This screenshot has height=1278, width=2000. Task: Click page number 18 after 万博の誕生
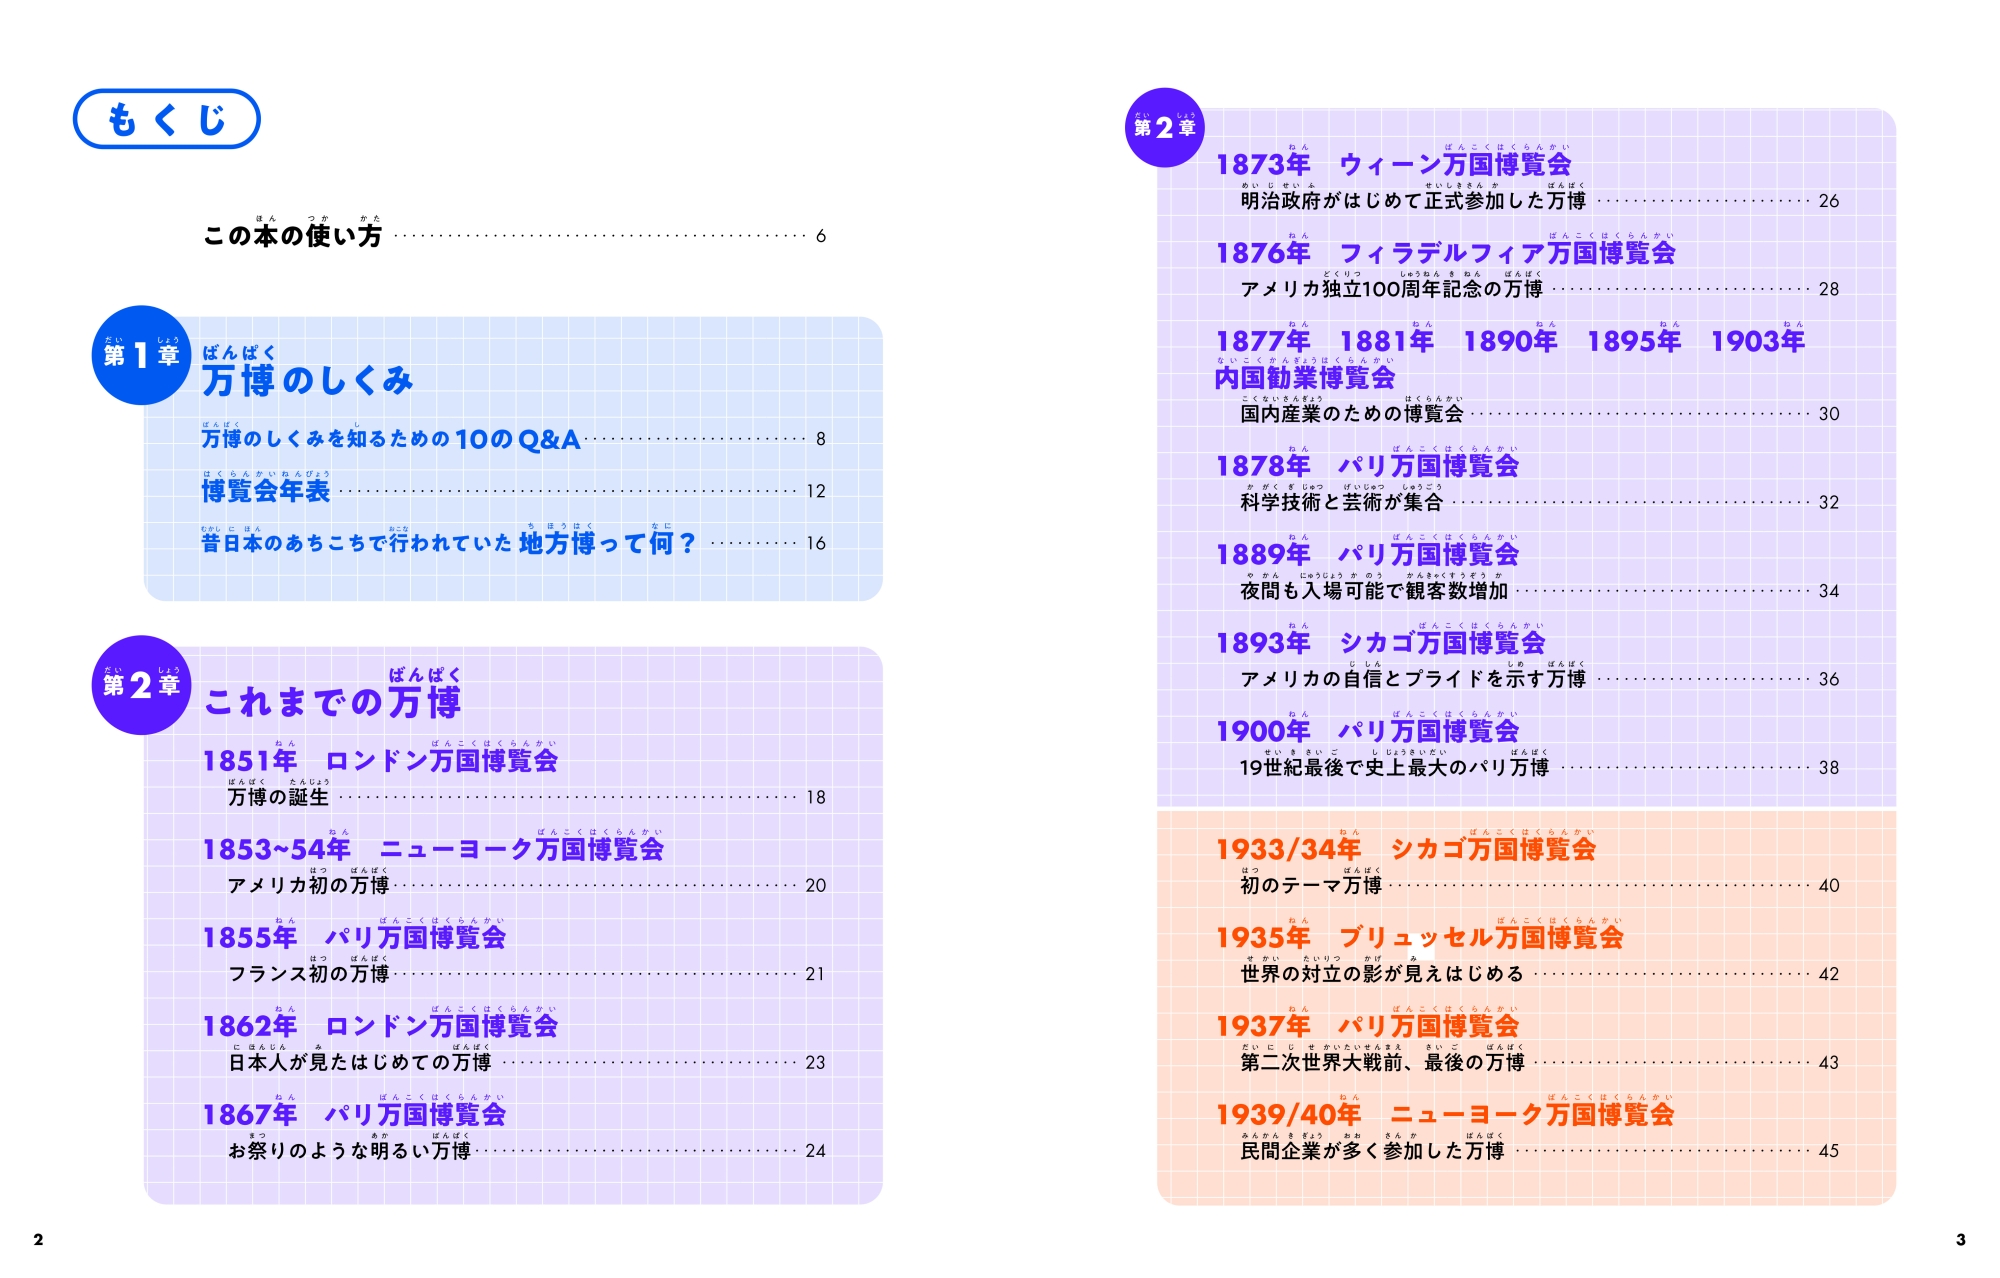point(816,797)
